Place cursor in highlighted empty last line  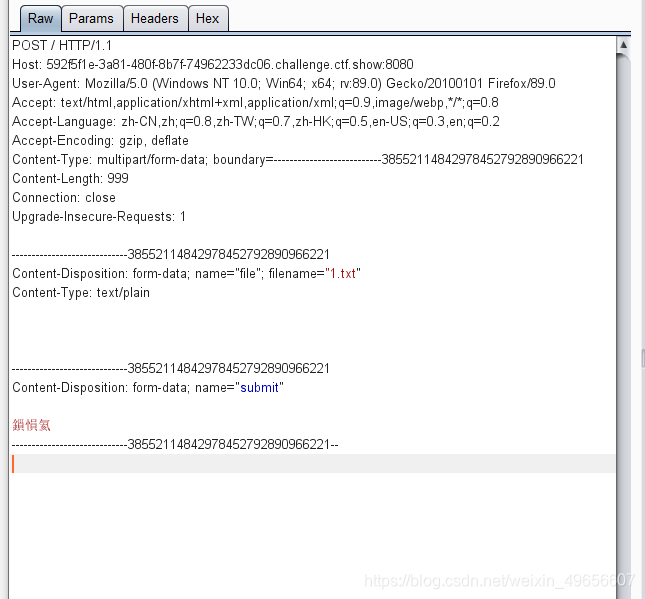coord(313,464)
